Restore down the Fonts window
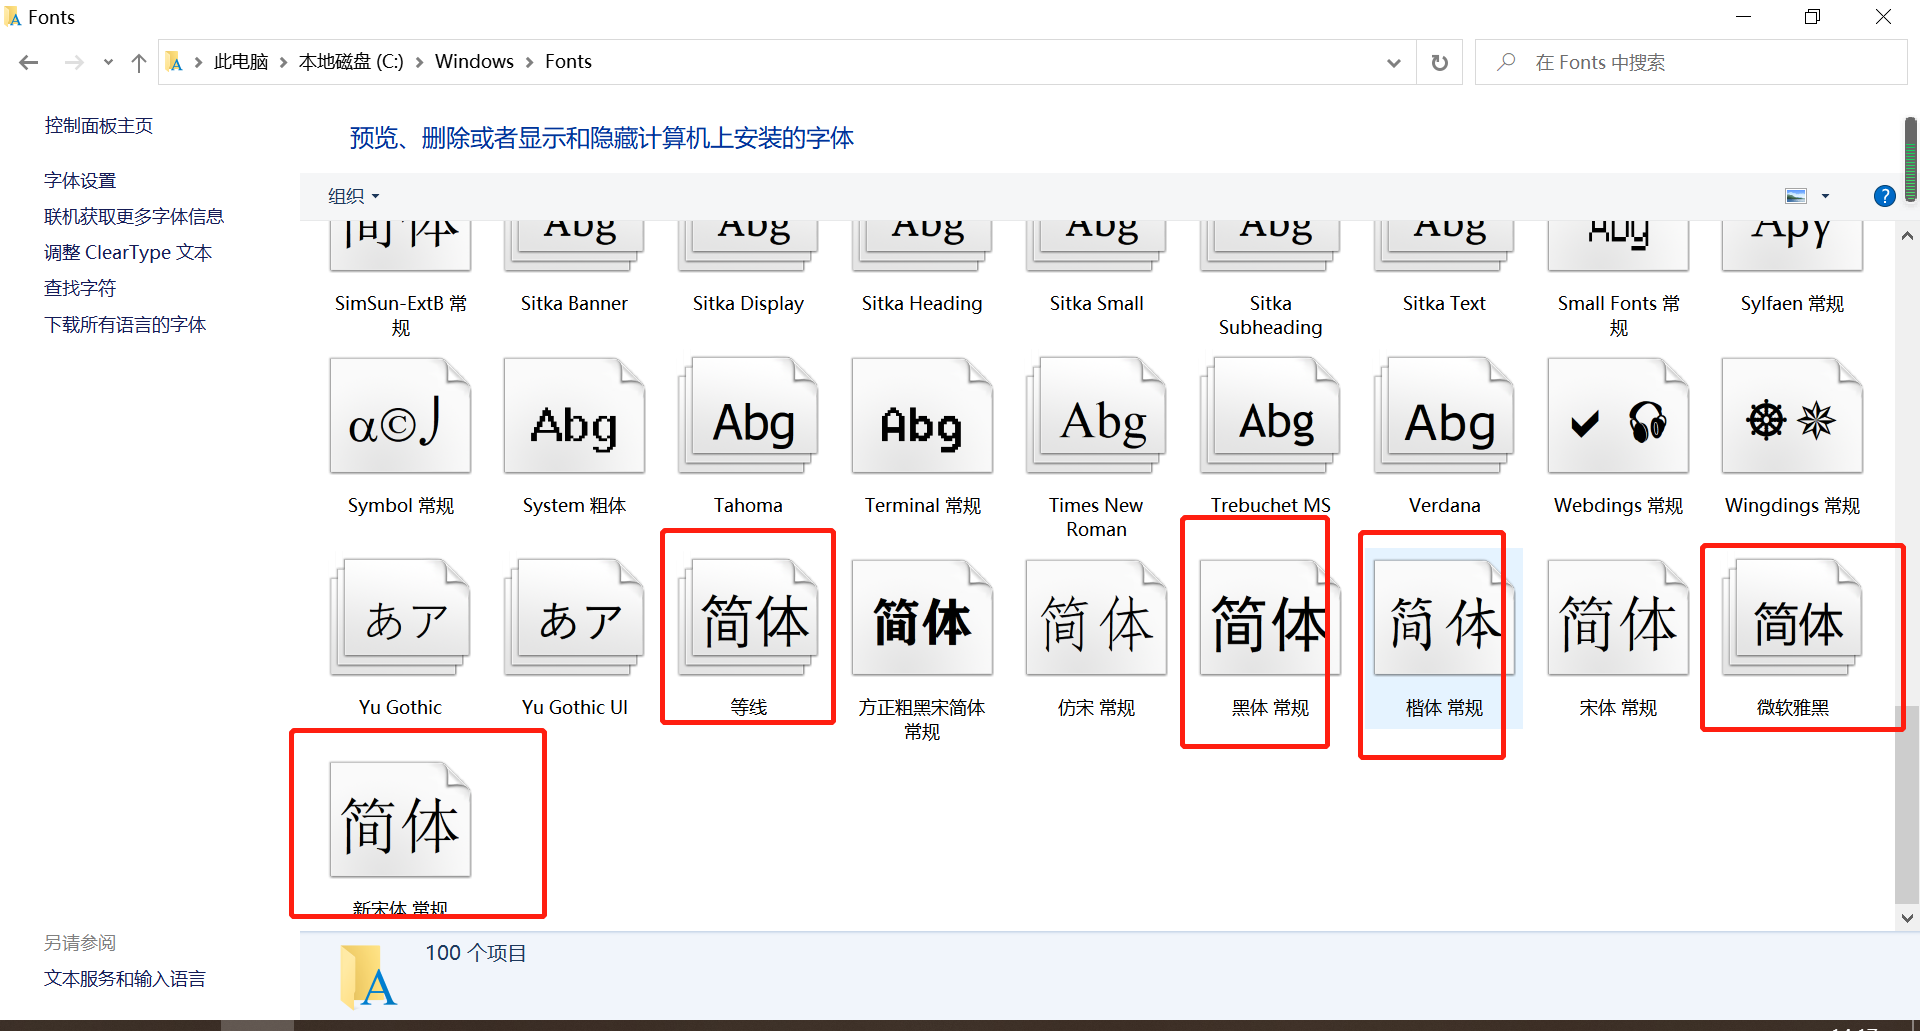The height and width of the screenshot is (1031, 1920). 1812,17
